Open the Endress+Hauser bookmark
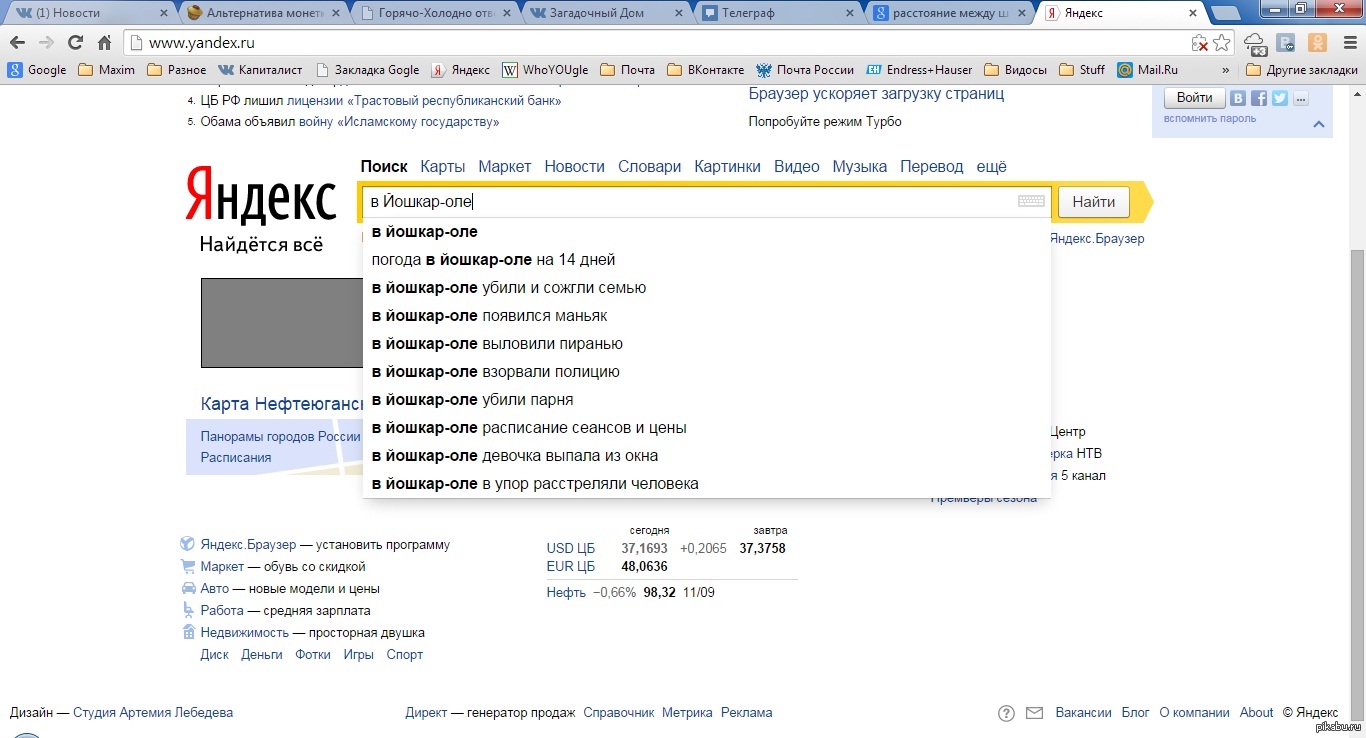1366x738 pixels. pyautogui.click(x=919, y=70)
